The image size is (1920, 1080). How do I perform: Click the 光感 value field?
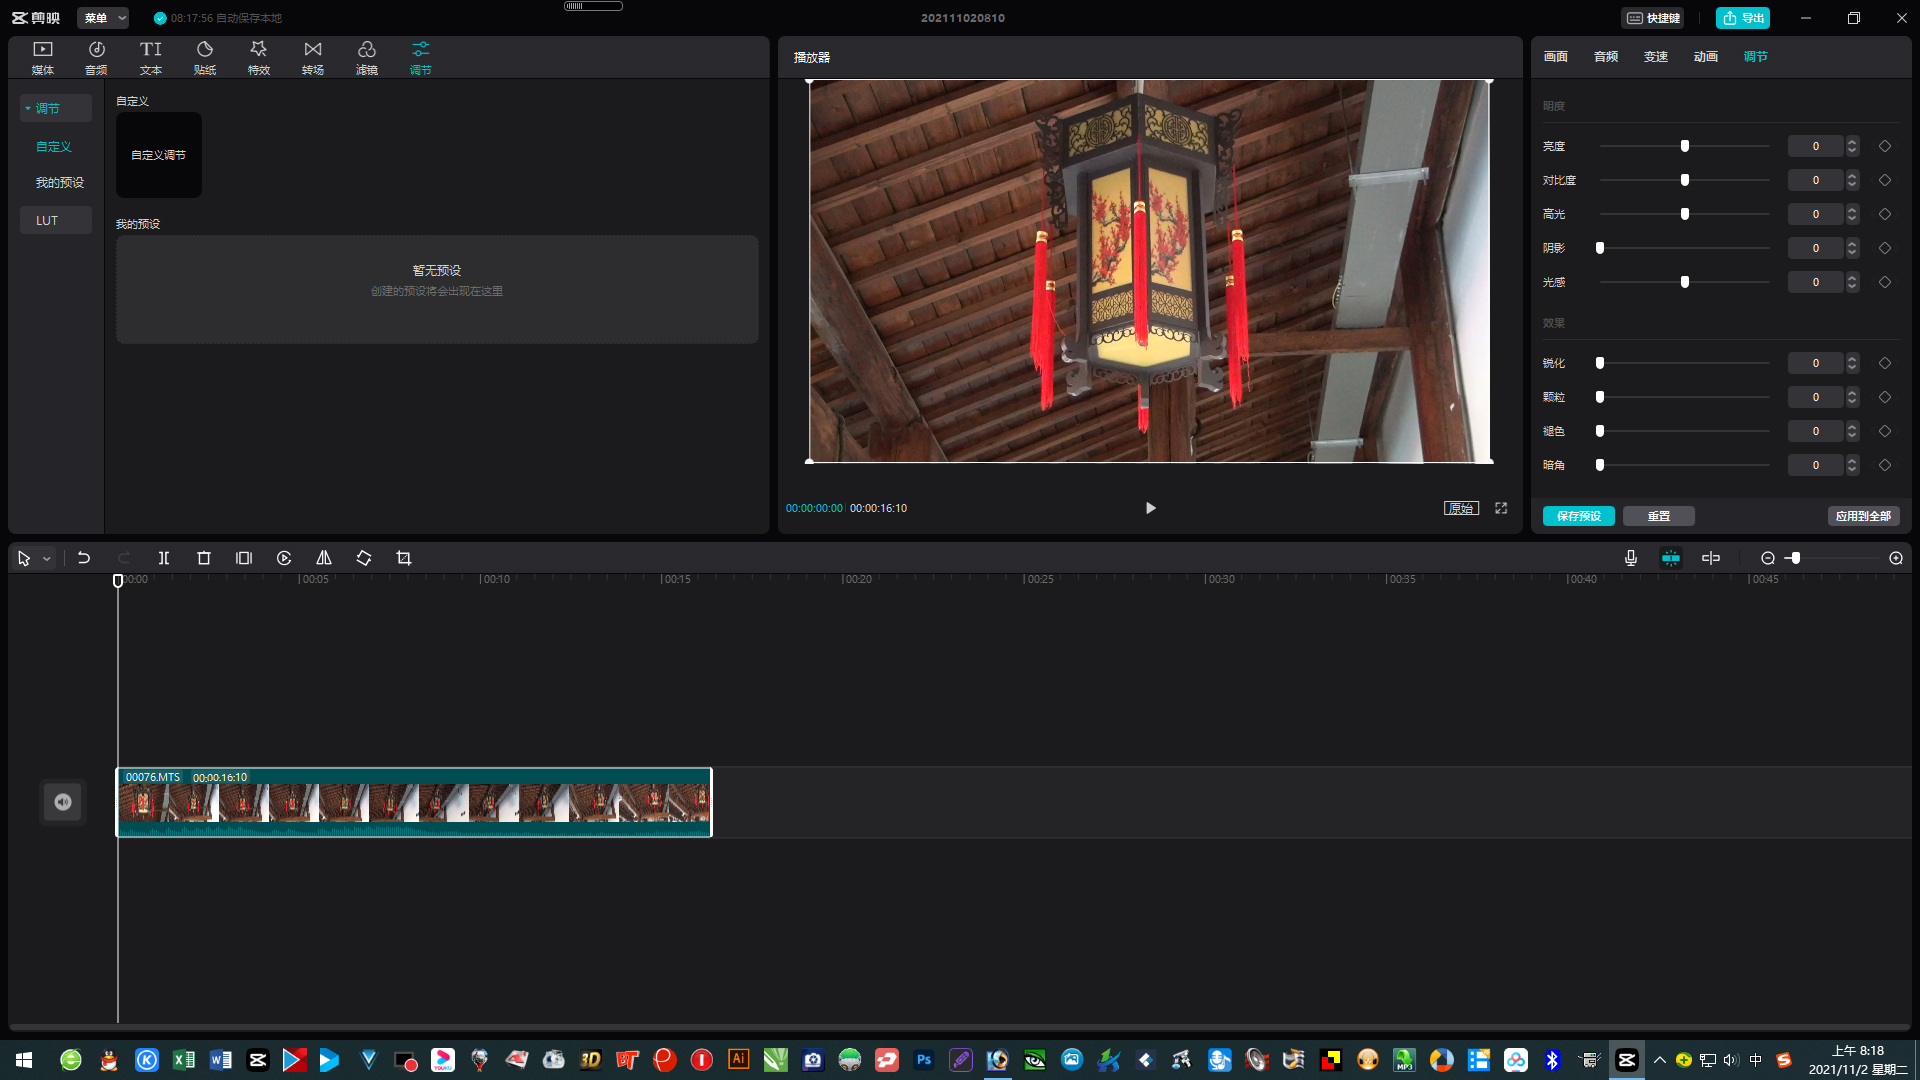pyautogui.click(x=1816, y=282)
